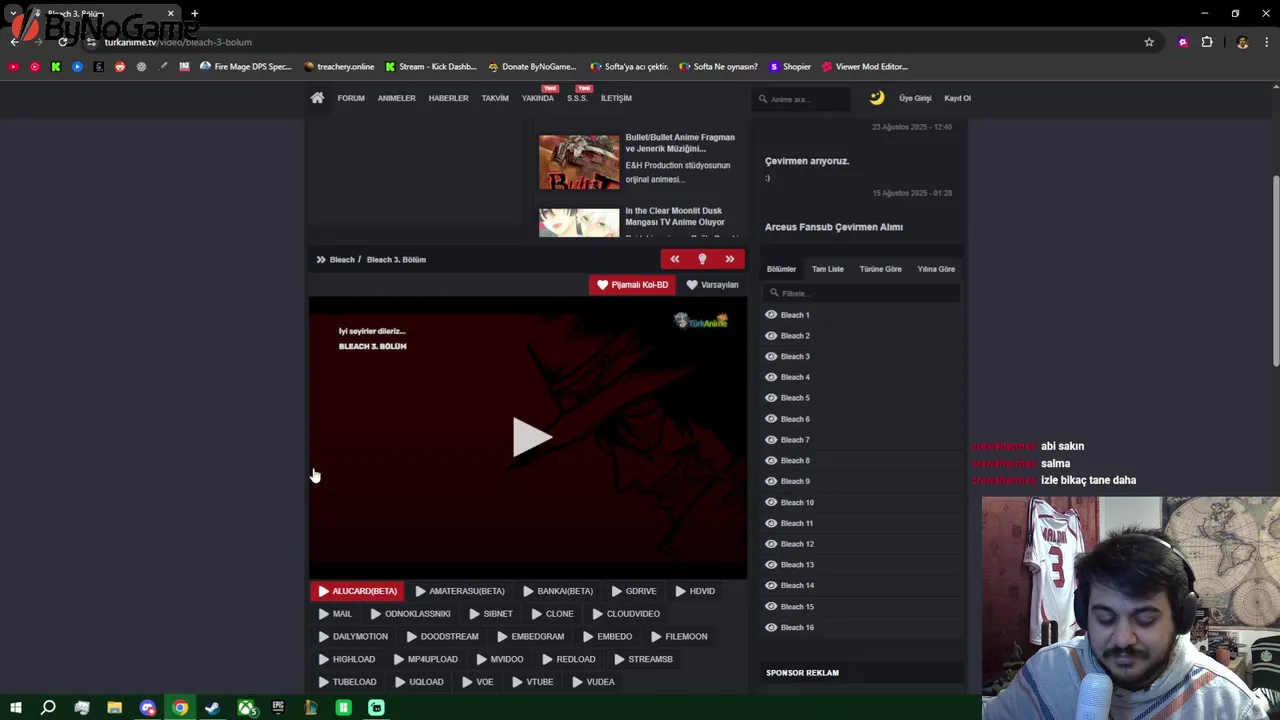1280x720 pixels.
Task: Switch to Yılına Göre tab
Action: click(x=936, y=269)
